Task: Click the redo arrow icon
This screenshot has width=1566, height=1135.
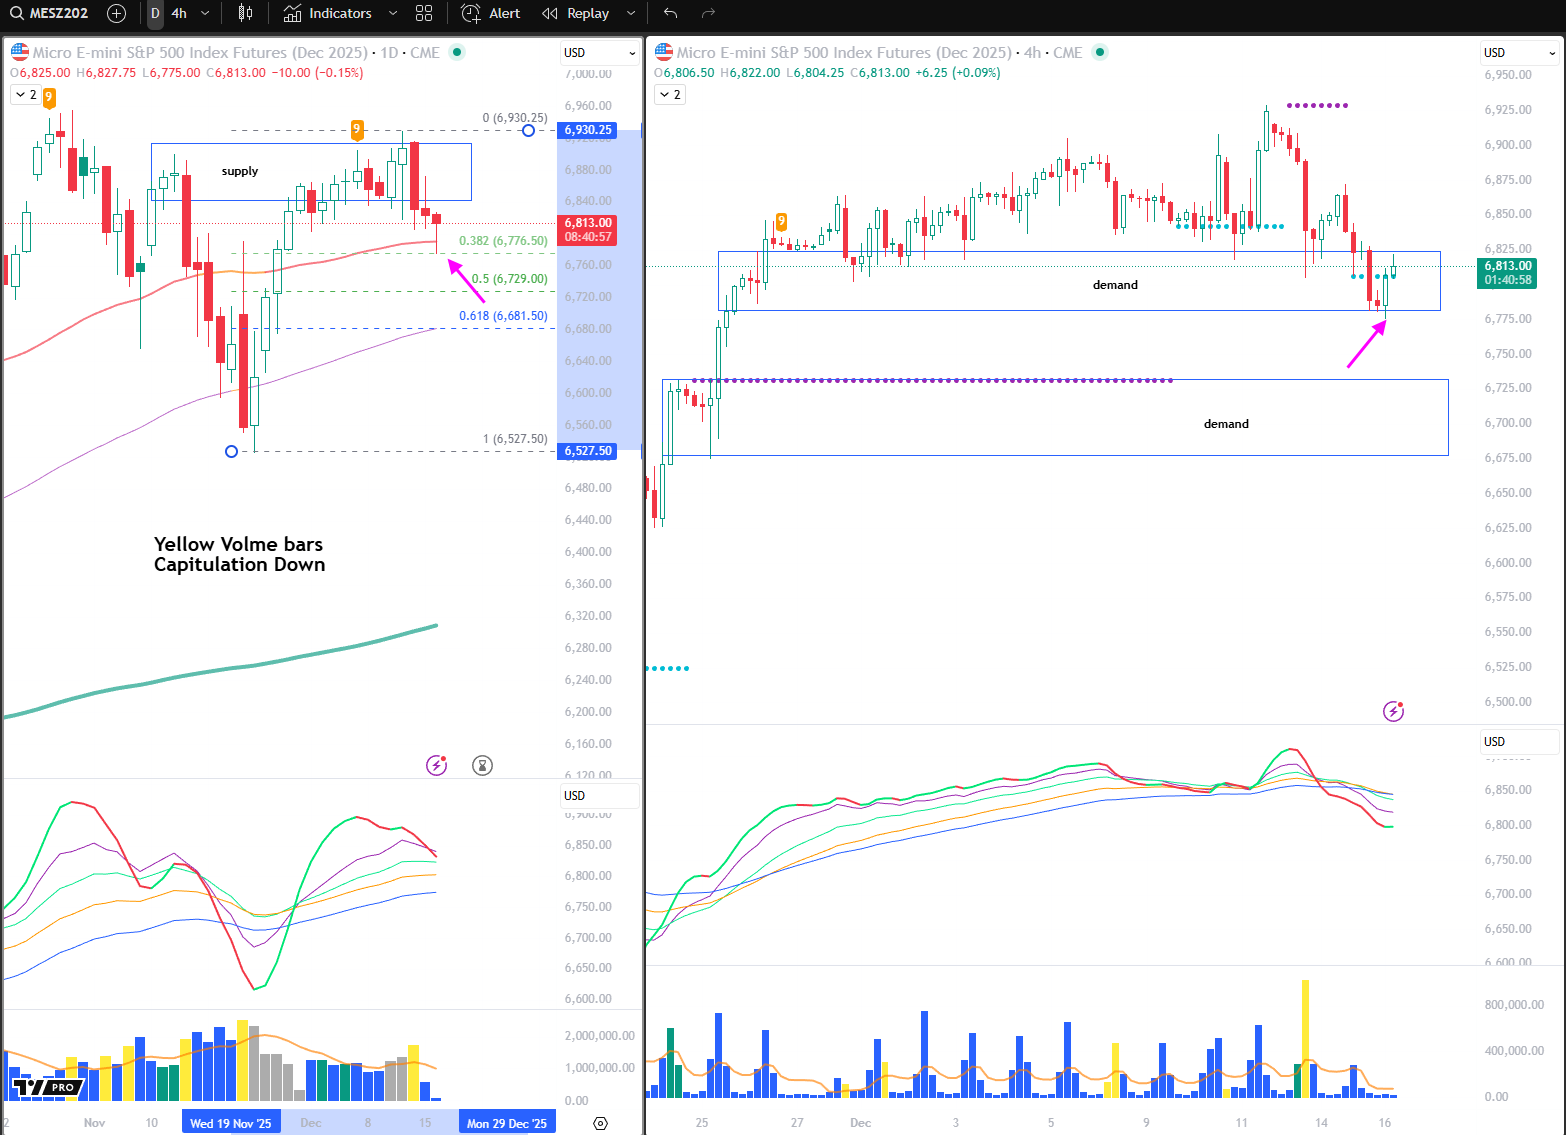Action: (x=708, y=13)
